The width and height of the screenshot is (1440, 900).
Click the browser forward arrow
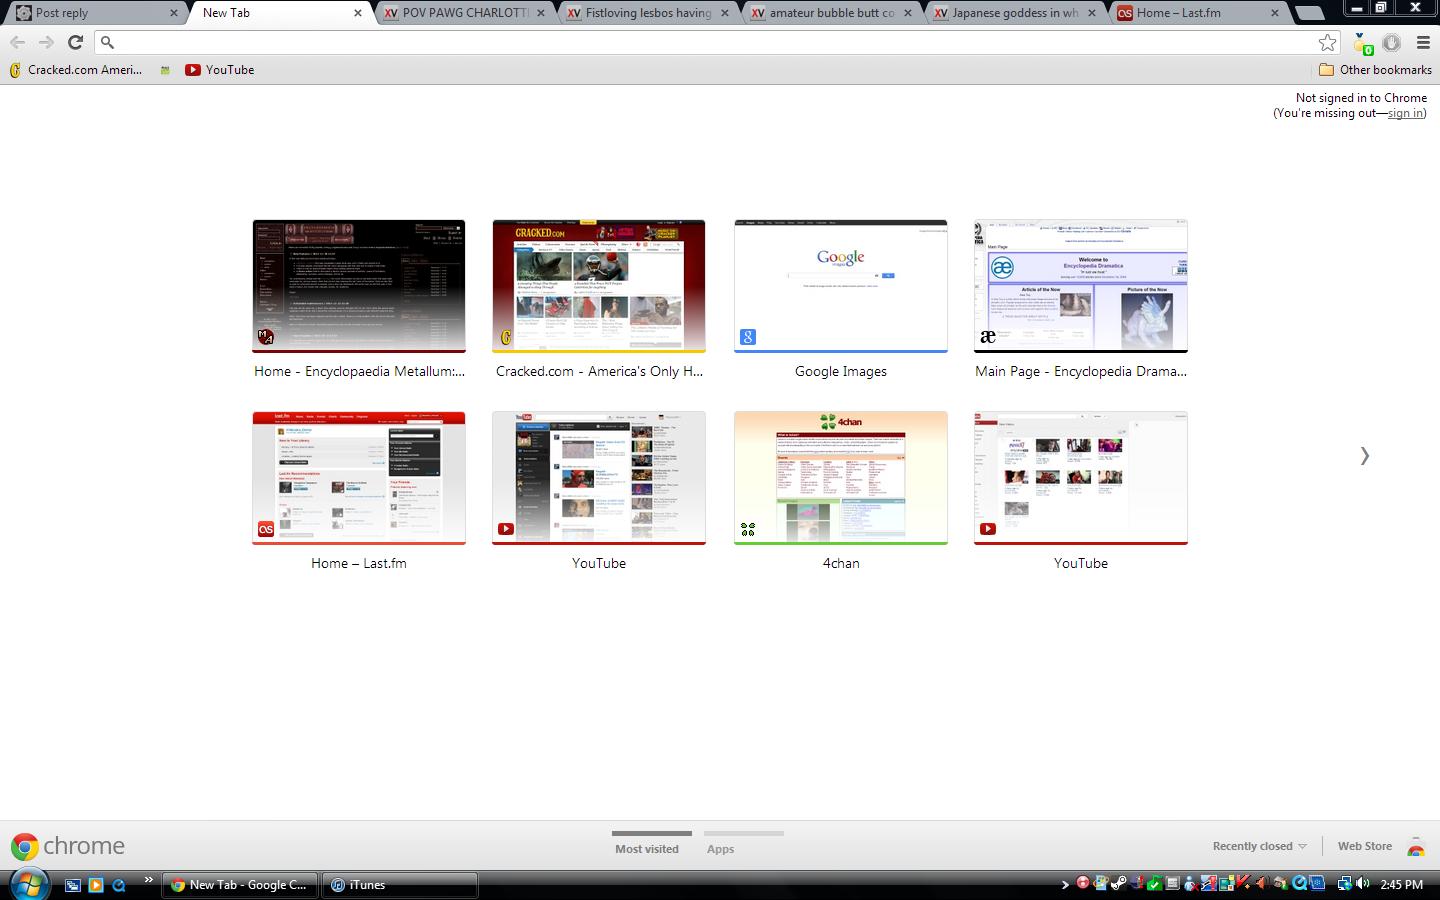click(x=46, y=42)
